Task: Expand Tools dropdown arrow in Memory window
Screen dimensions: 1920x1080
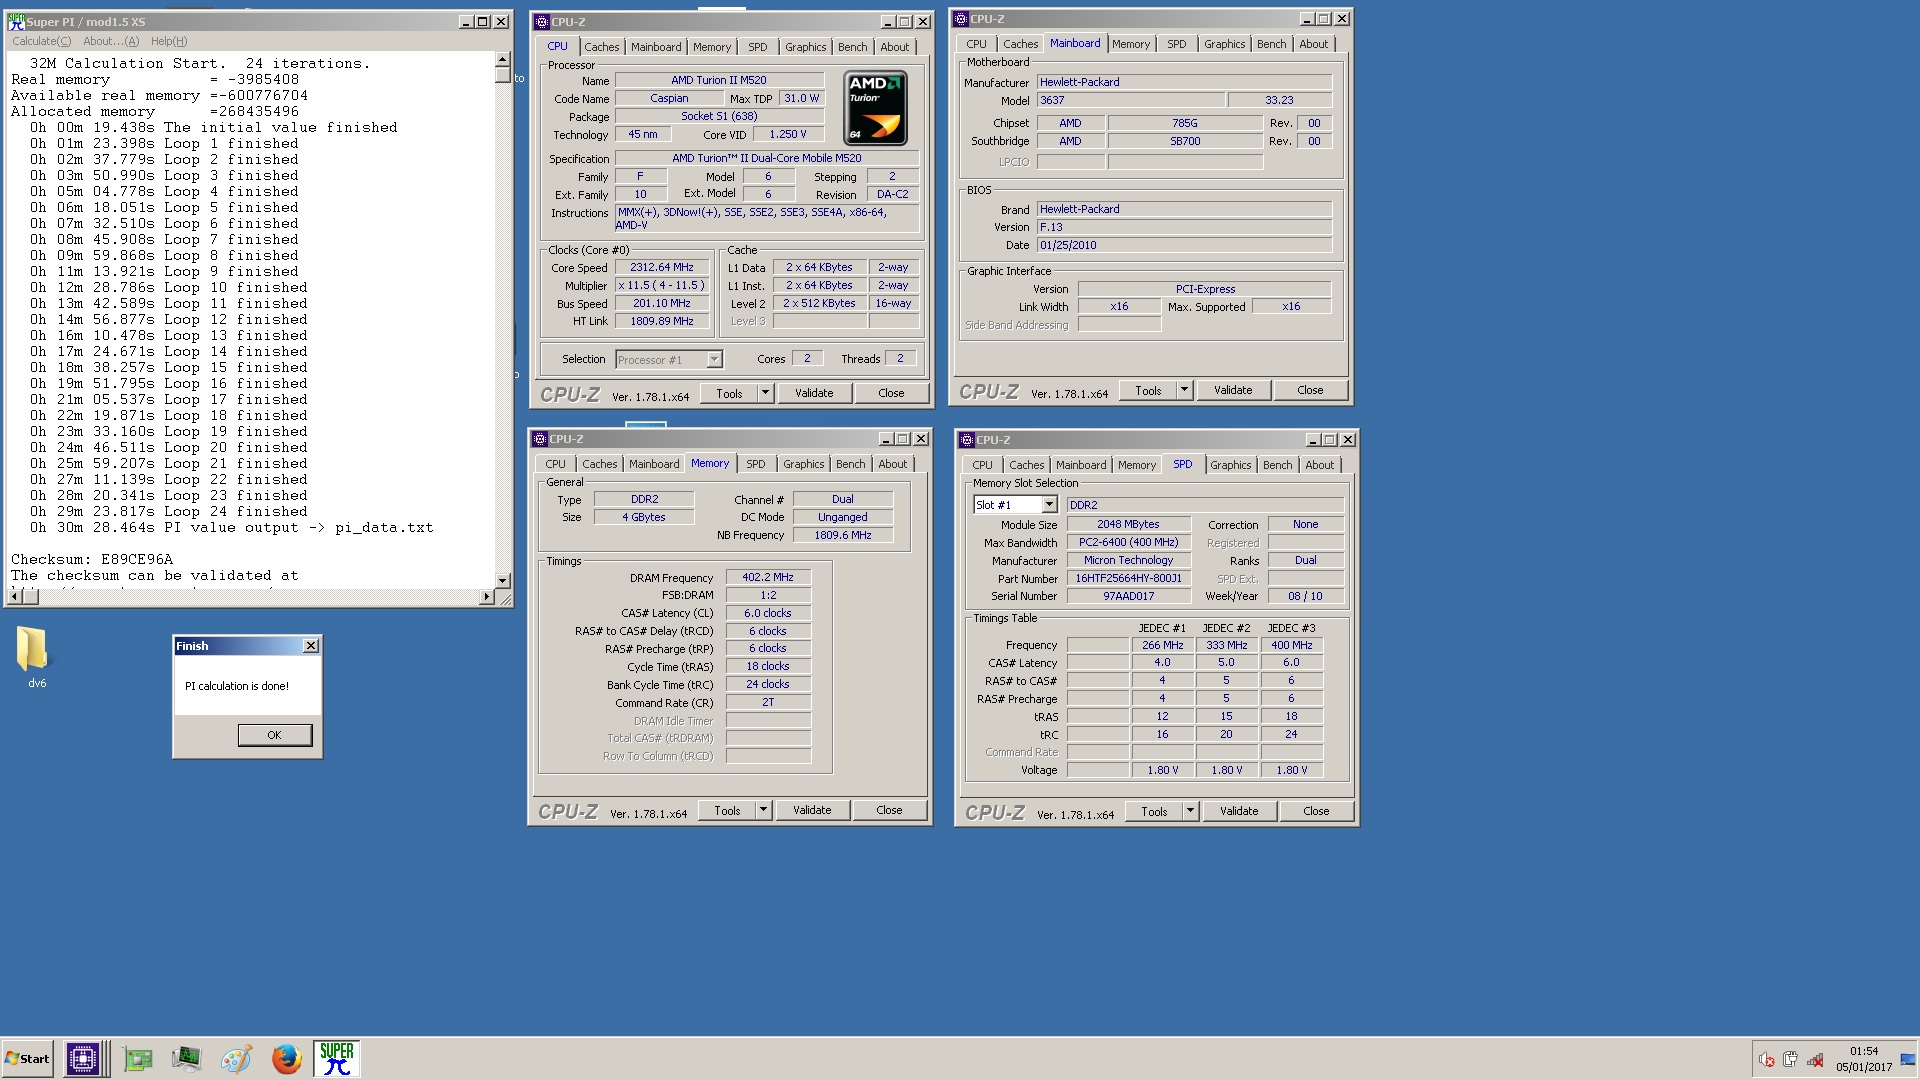Action: pyautogui.click(x=763, y=810)
